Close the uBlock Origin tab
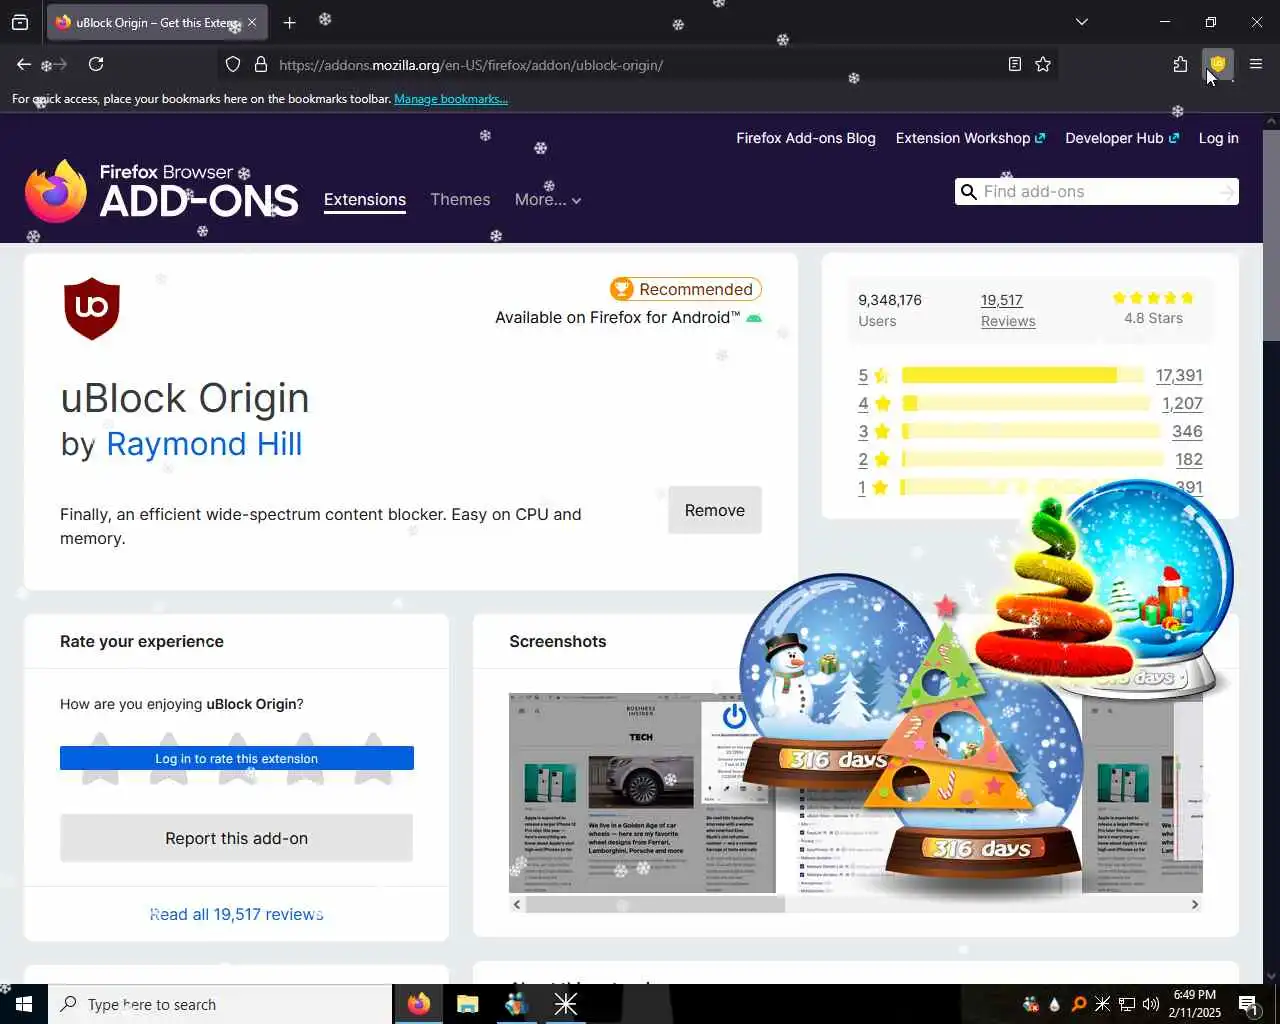Image resolution: width=1280 pixels, height=1024 pixels. tap(252, 22)
